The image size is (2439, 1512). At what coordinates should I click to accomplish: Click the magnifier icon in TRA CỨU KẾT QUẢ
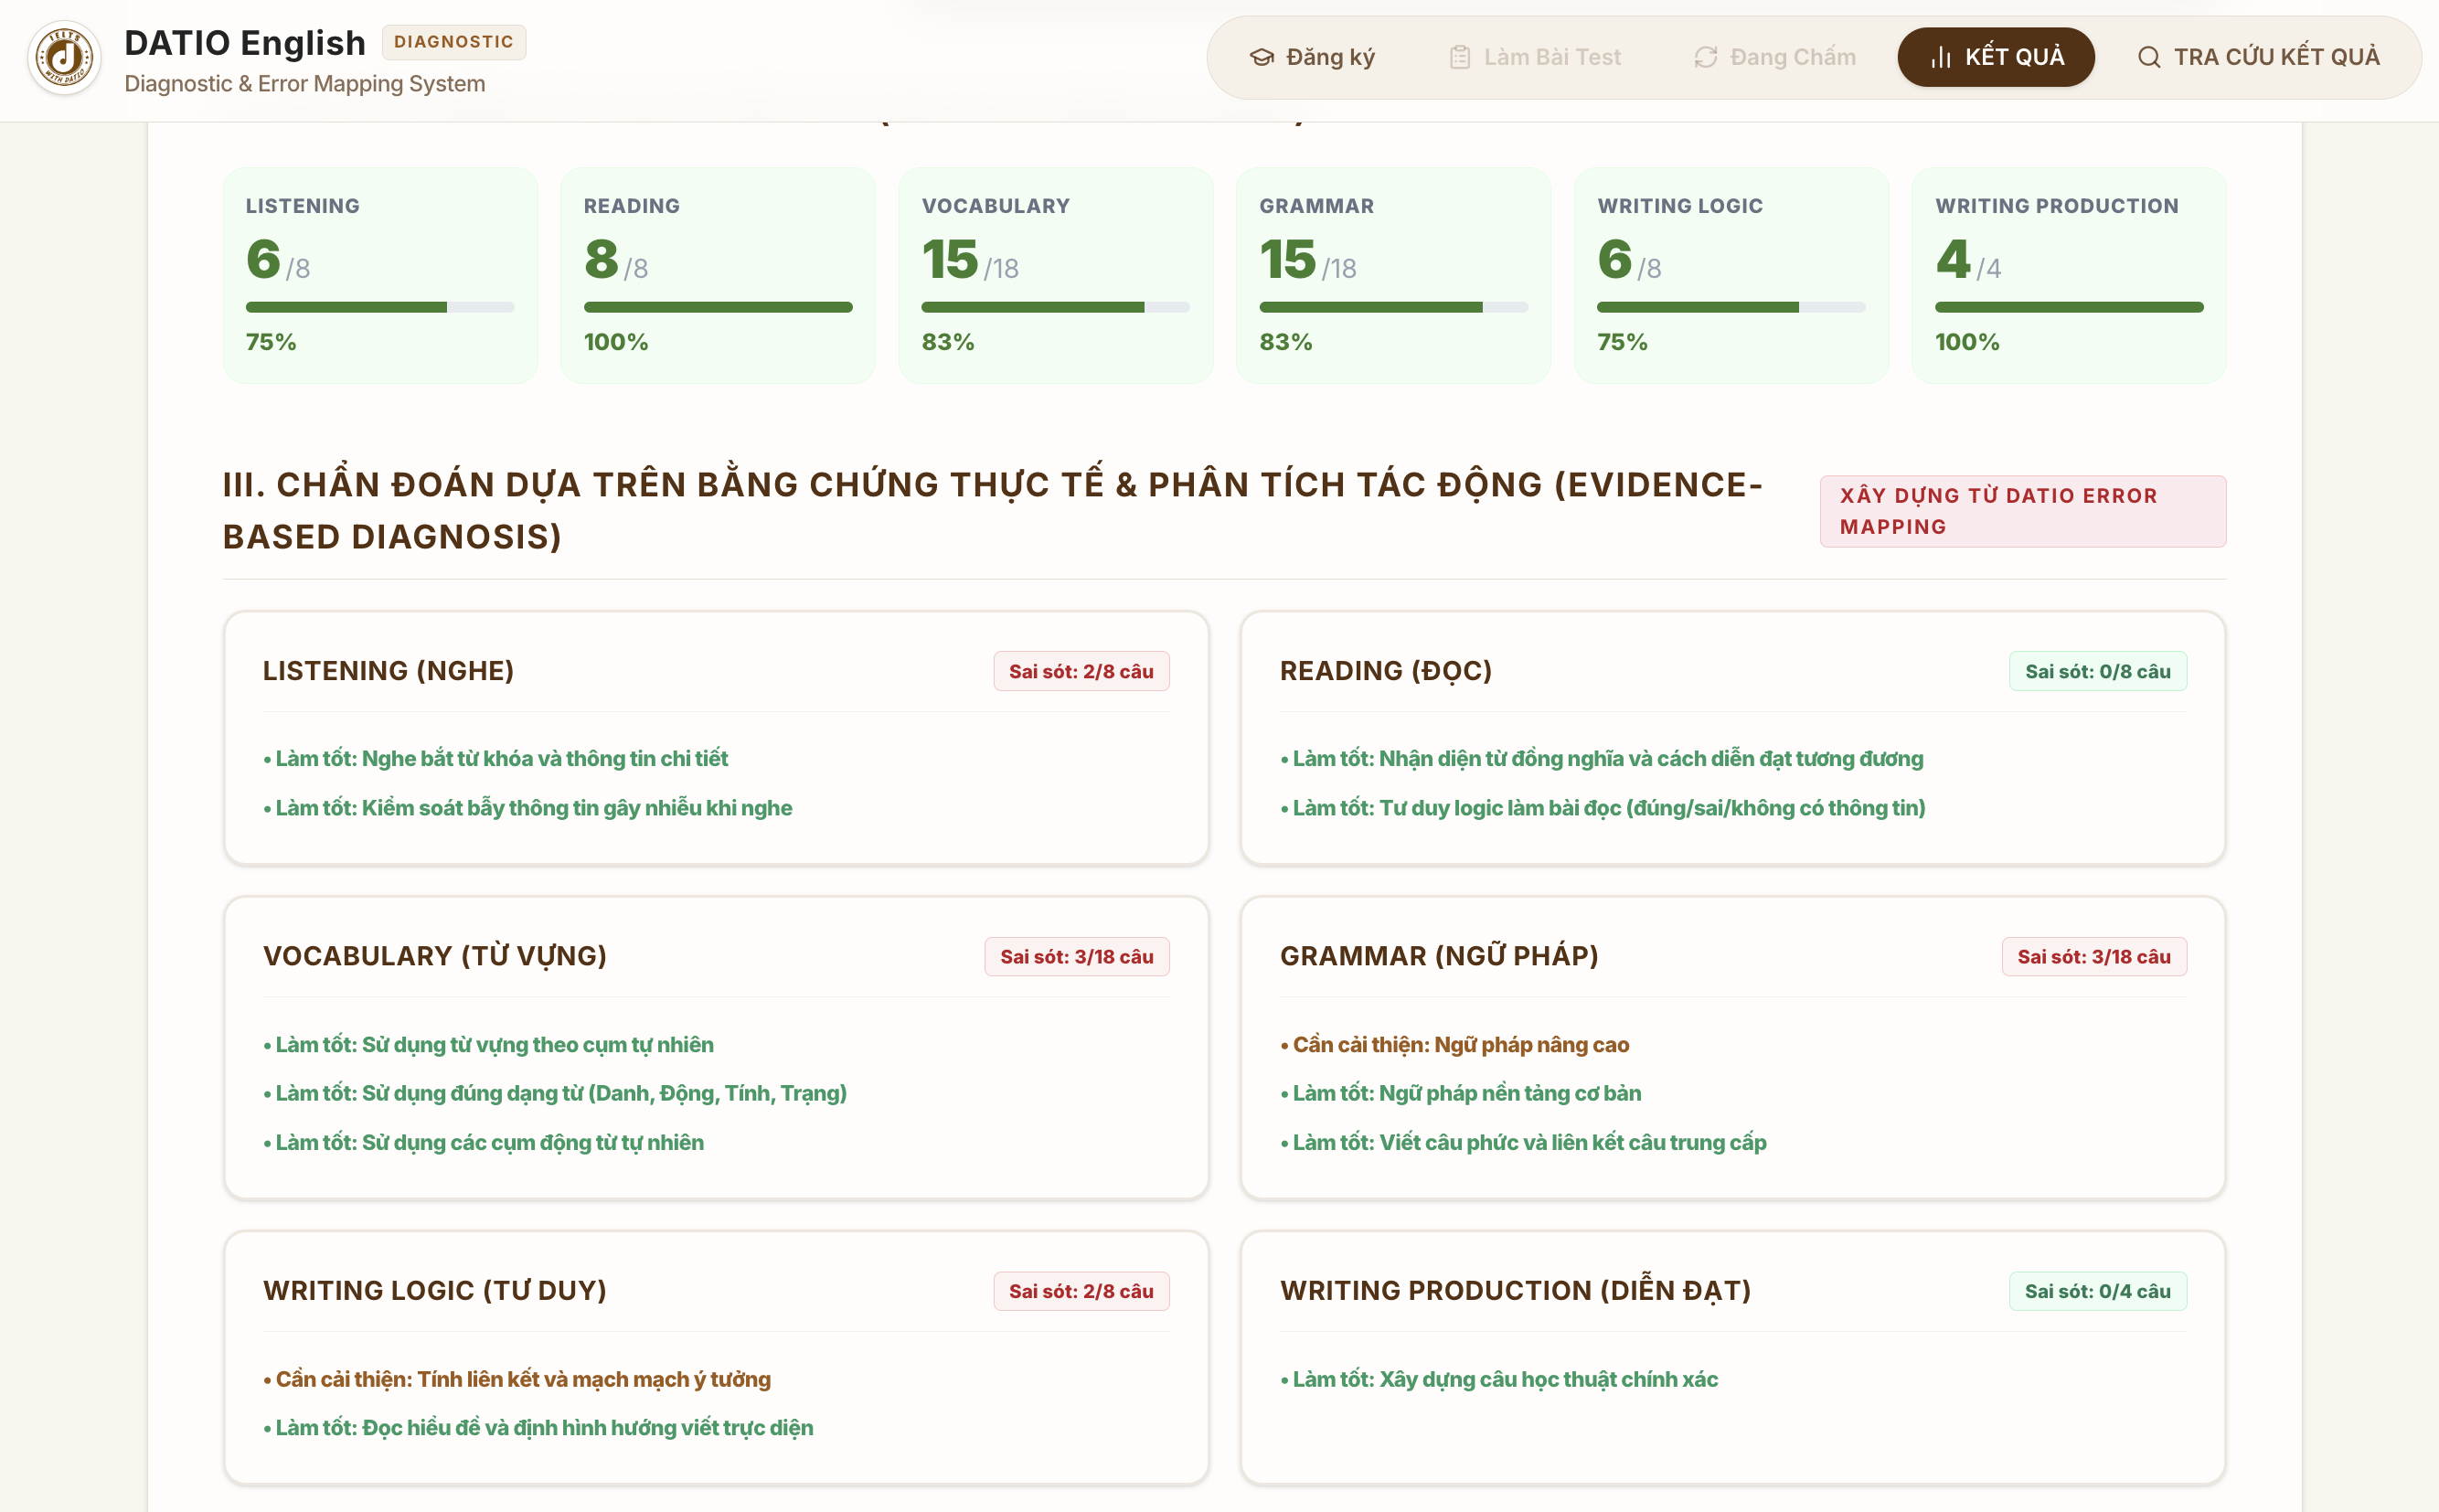(x=2149, y=57)
